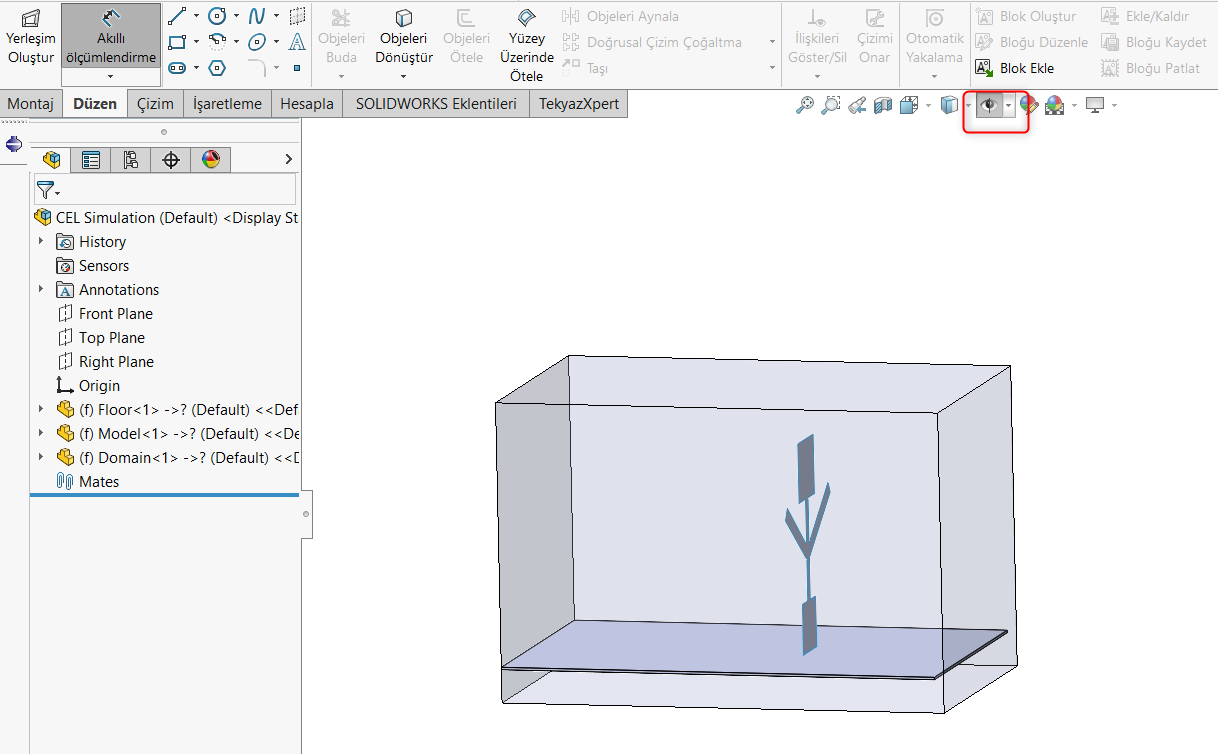
Task: Select the Ellipse sketch tool
Action: pos(258,42)
